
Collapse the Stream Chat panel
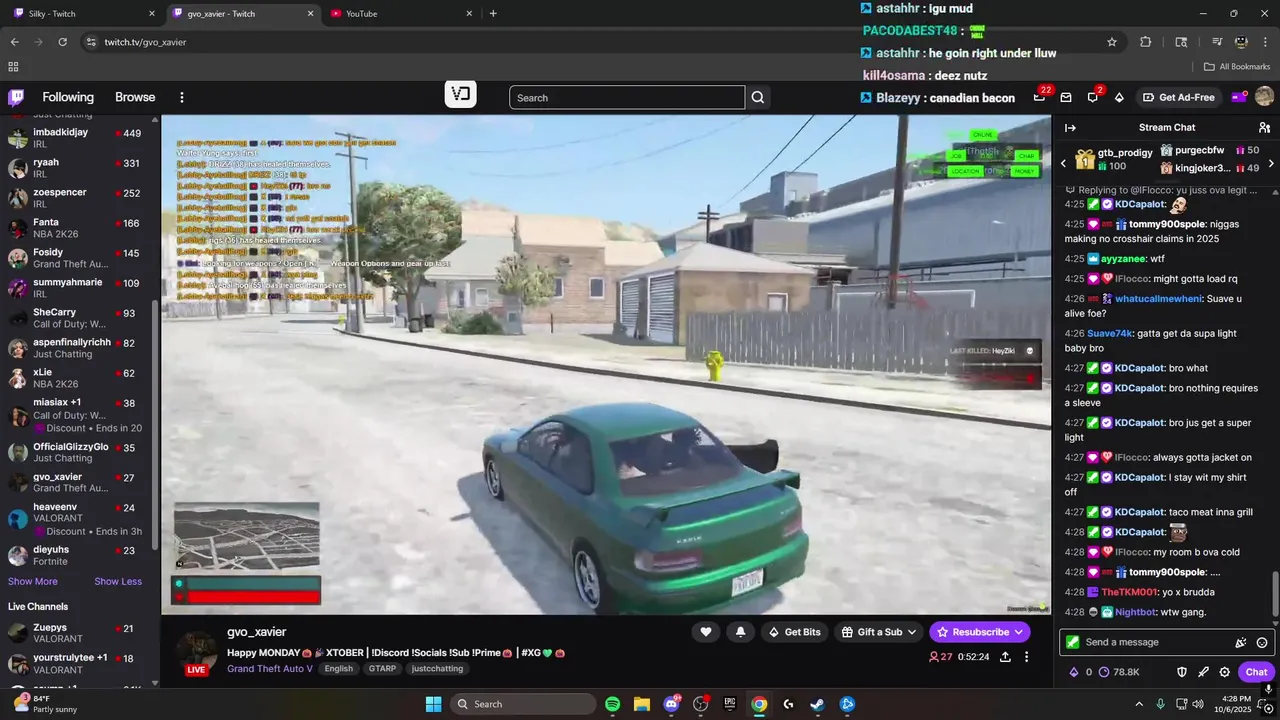[1070, 127]
